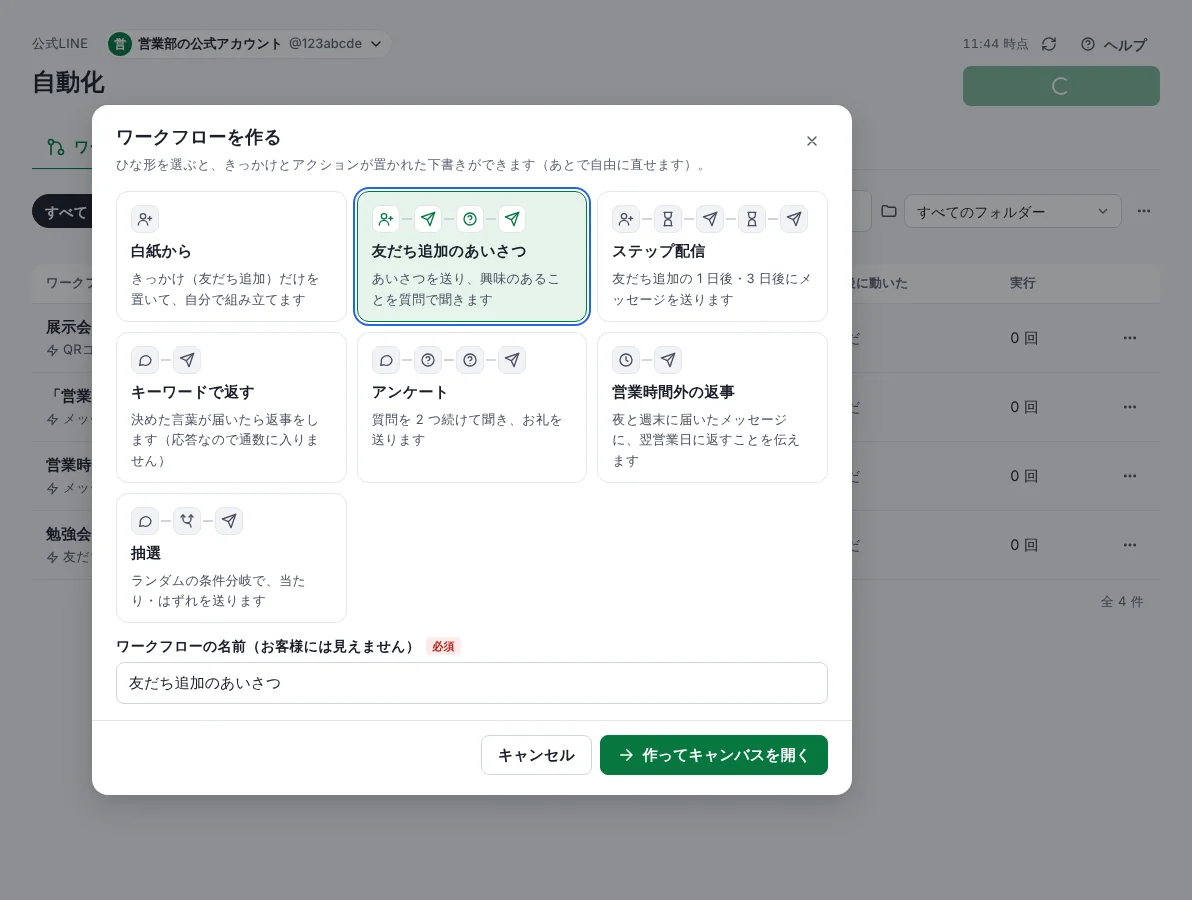1192x900 pixels.
Task: Select the すべて filter pill
Action: (63, 212)
